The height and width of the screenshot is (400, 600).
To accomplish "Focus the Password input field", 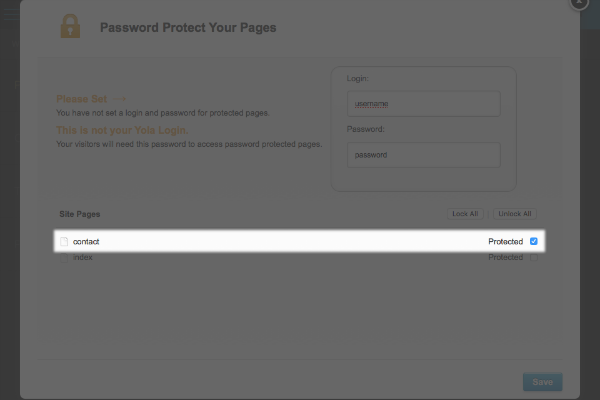I will tap(423, 155).
